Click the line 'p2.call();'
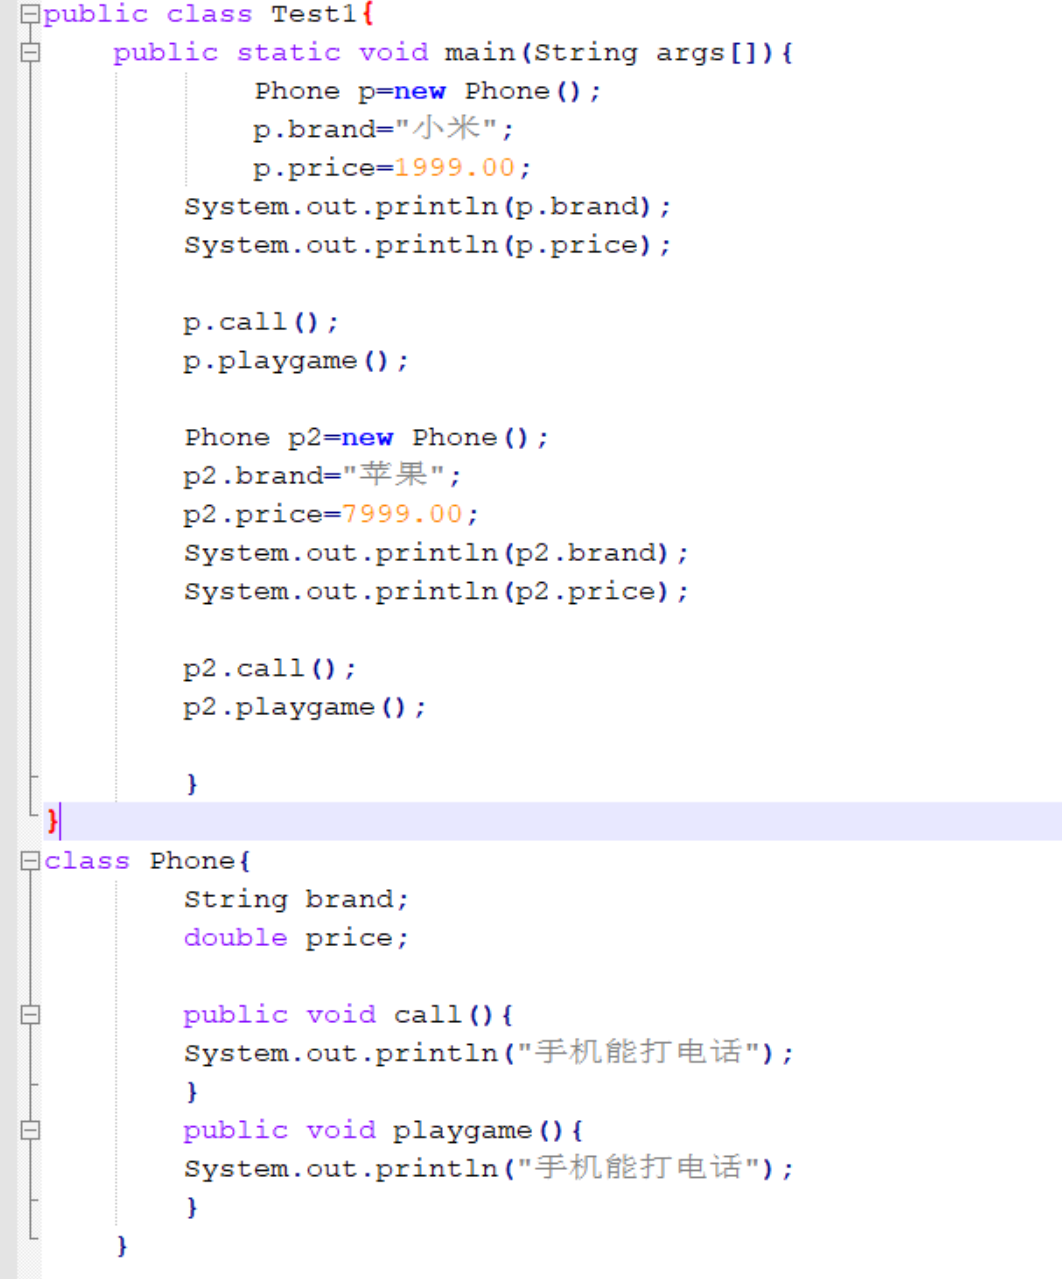Screen dimensions: 1062x1279 coord(270,668)
